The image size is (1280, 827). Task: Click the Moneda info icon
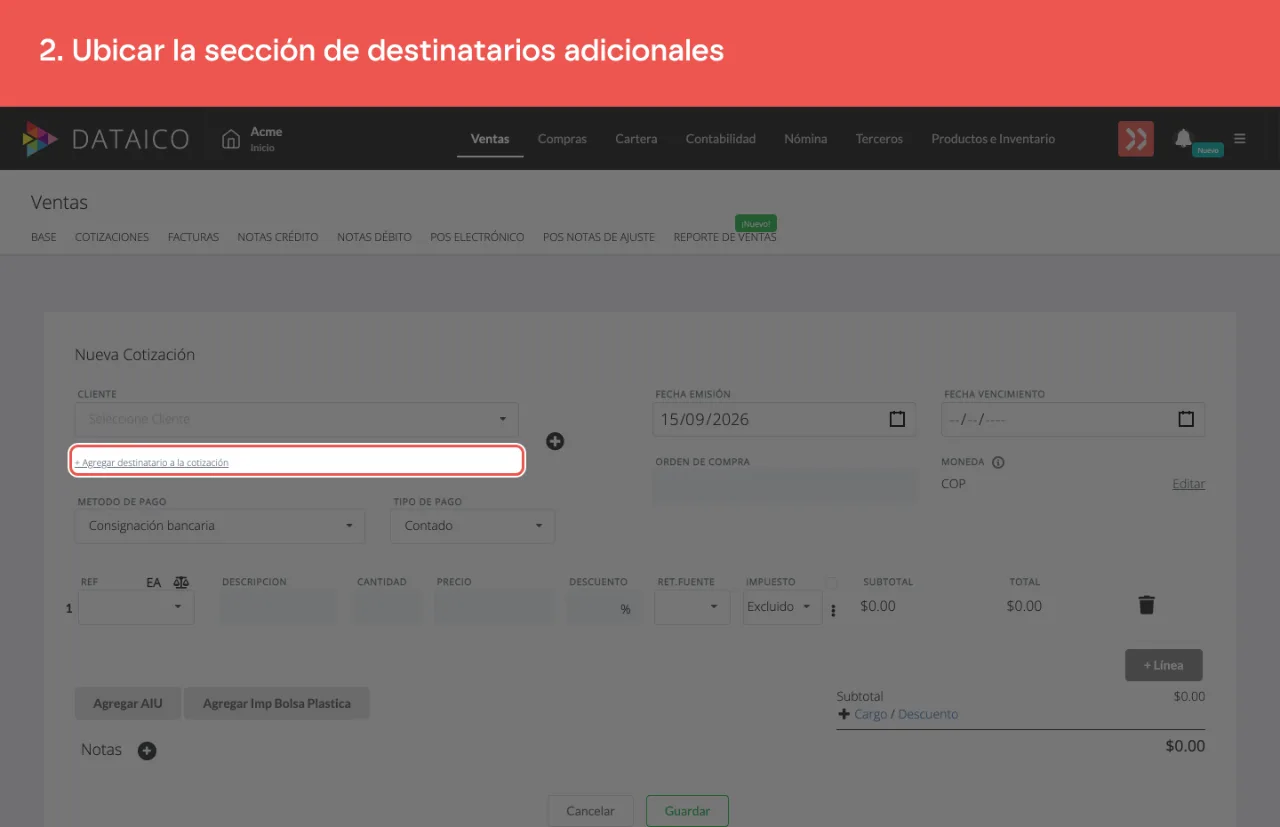coord(998,462)
